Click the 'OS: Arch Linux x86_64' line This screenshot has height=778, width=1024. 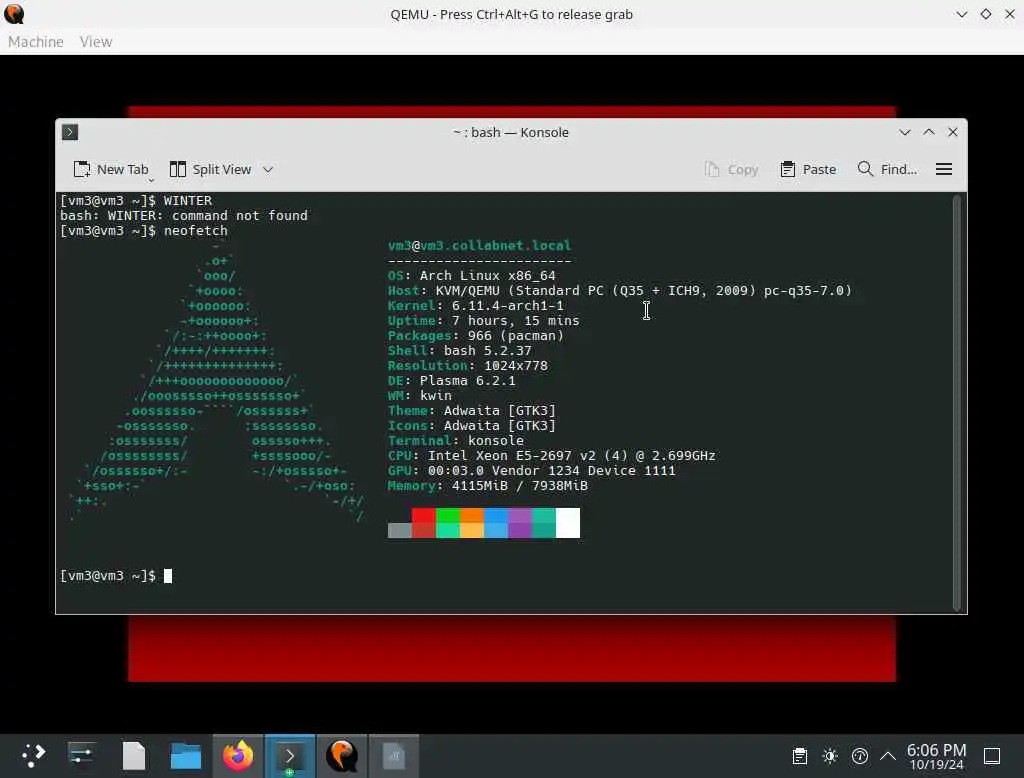click(x=472, y=276)
